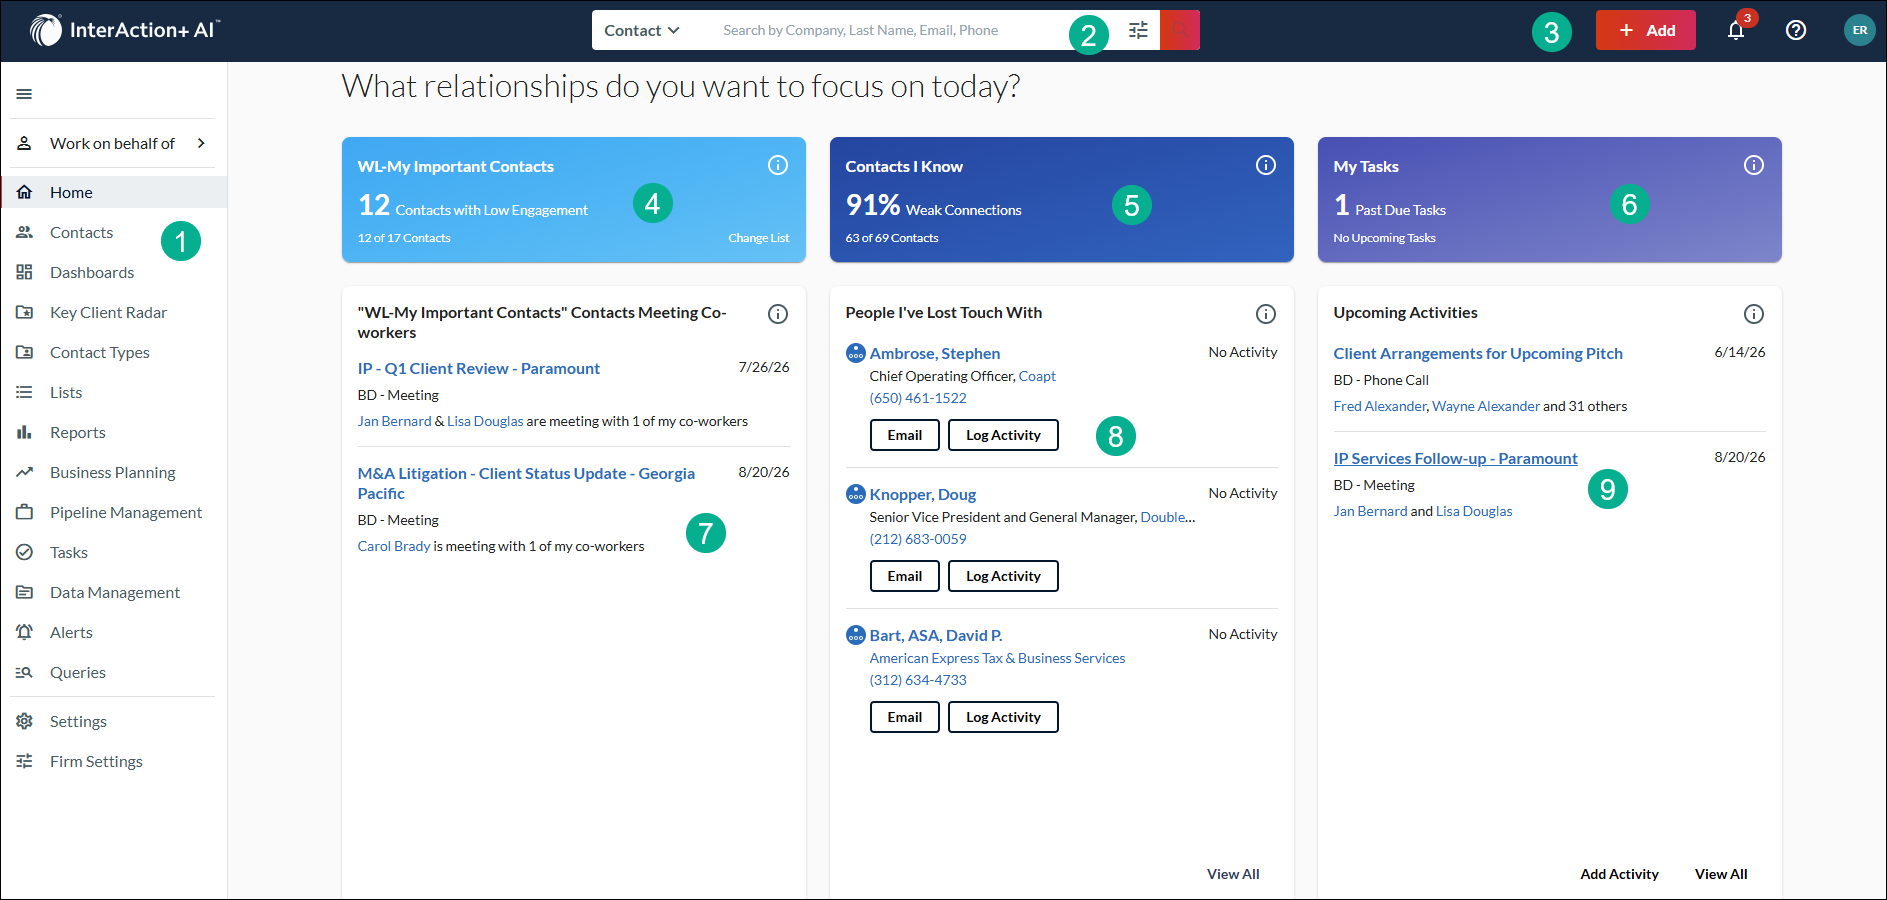Go to Home in the sidebar

tap(114, 192)
